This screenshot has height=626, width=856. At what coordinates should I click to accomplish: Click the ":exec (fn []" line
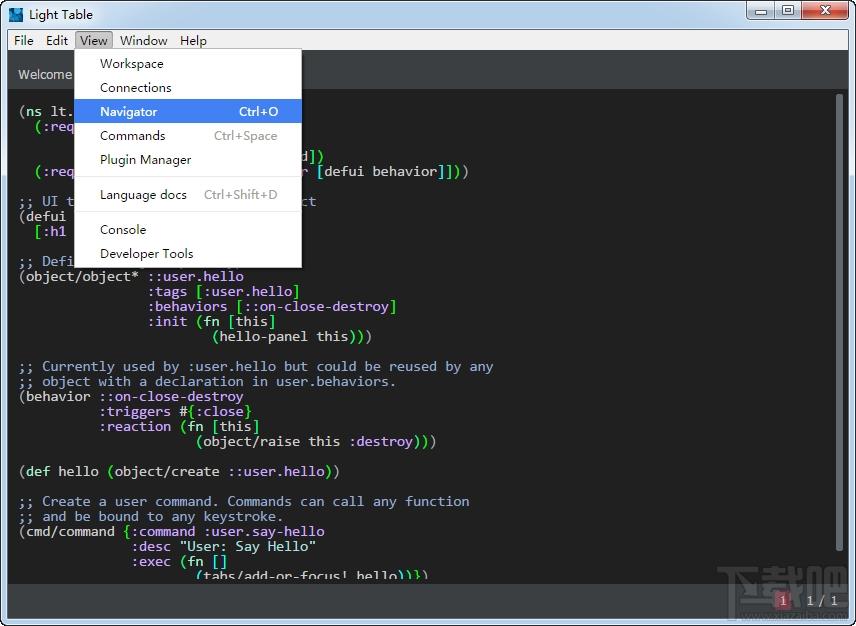179,561
